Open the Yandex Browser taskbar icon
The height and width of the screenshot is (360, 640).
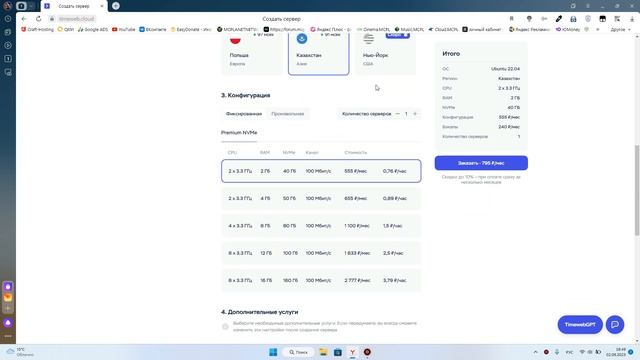(352, 352)
